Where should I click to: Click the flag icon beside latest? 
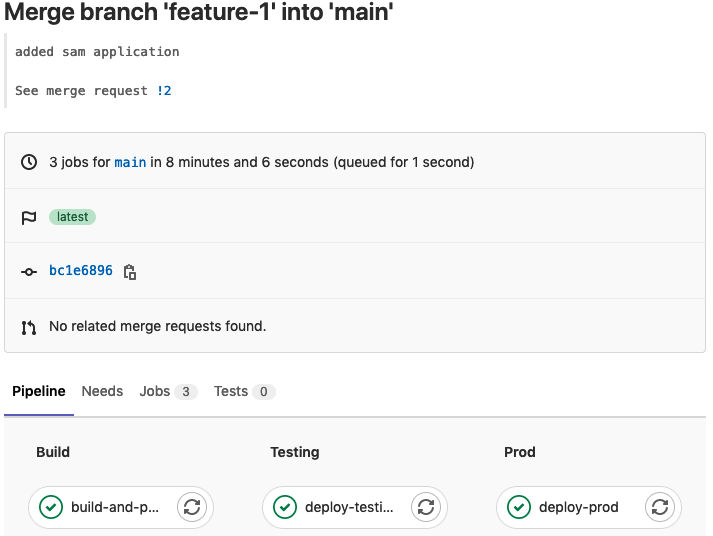(x=29, y=217)
